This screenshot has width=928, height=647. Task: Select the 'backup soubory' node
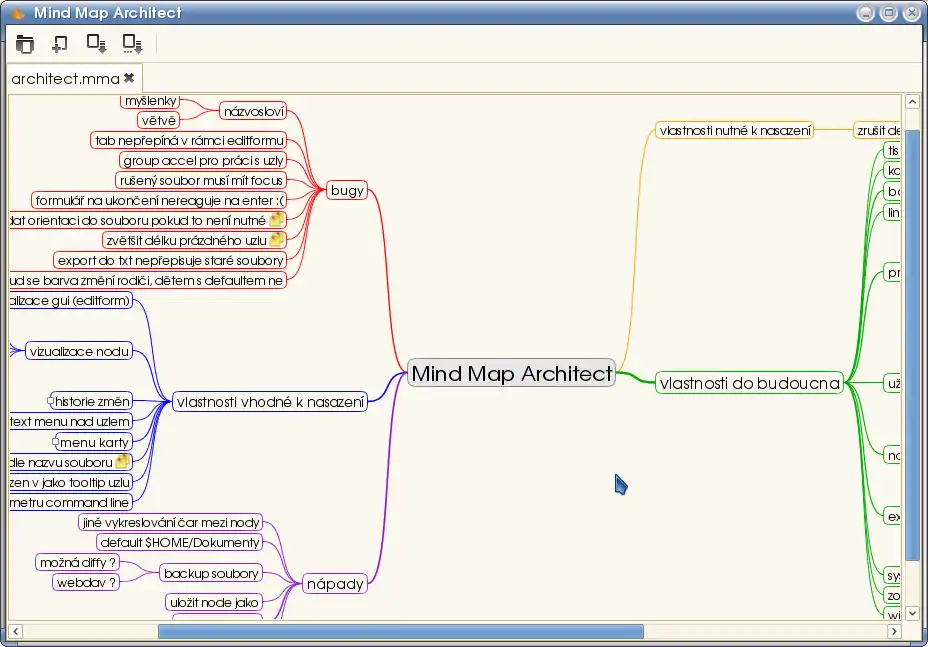211,573
